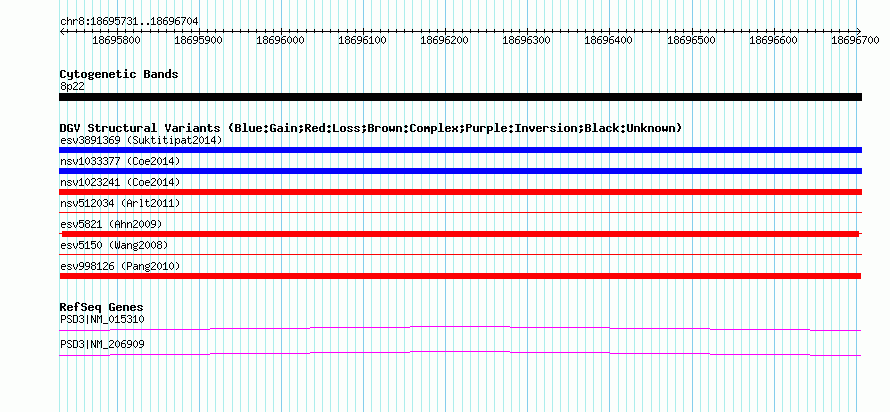
Task: Click the red loss bar under nsv1023241
Action: 460,192
